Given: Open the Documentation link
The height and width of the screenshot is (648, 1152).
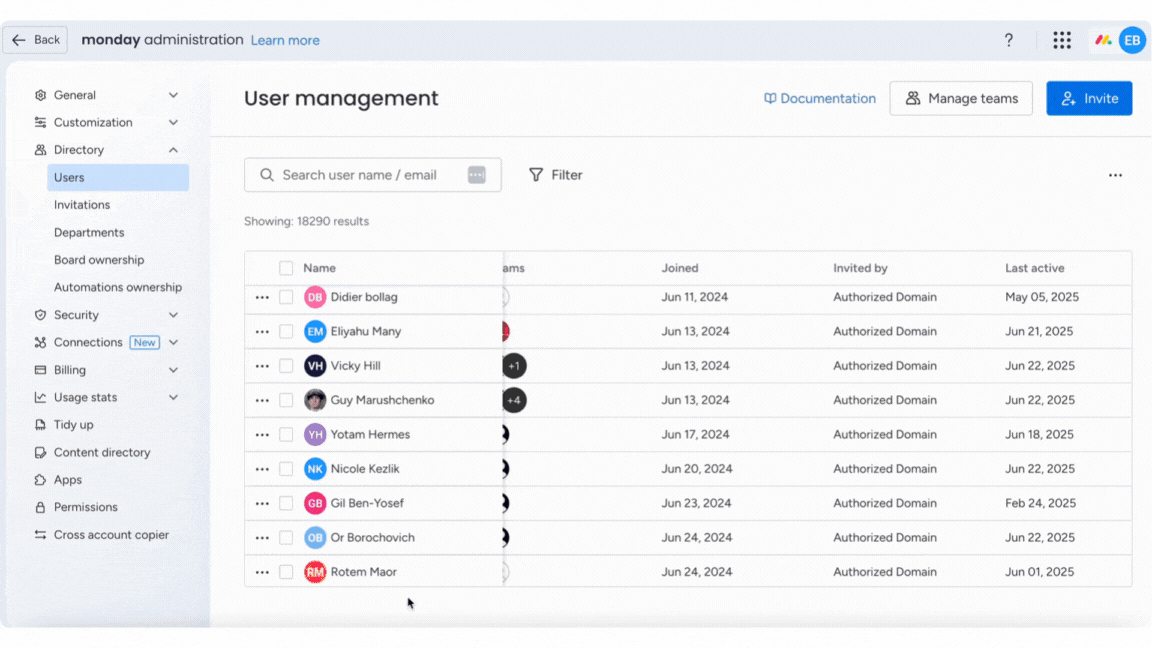Looking at the screenshot, I should tap(820, 98).
